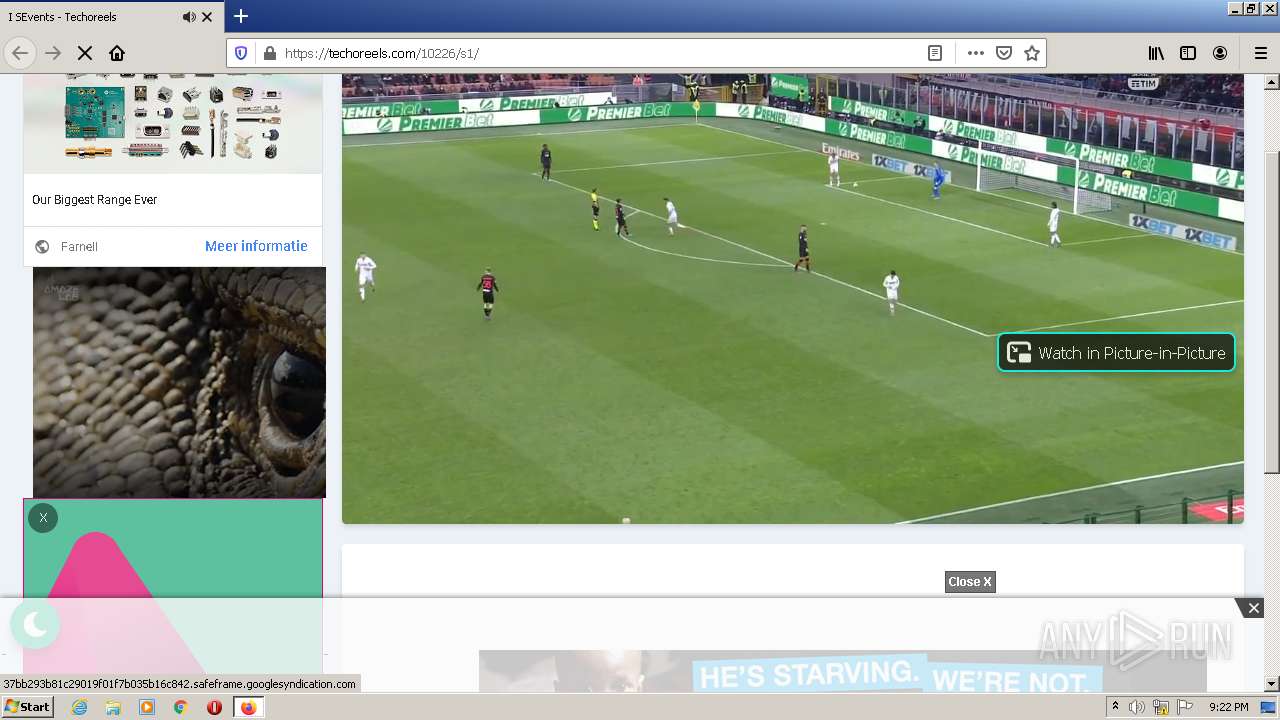Launch Google Chrome from the taskbar

pos(181,707)
